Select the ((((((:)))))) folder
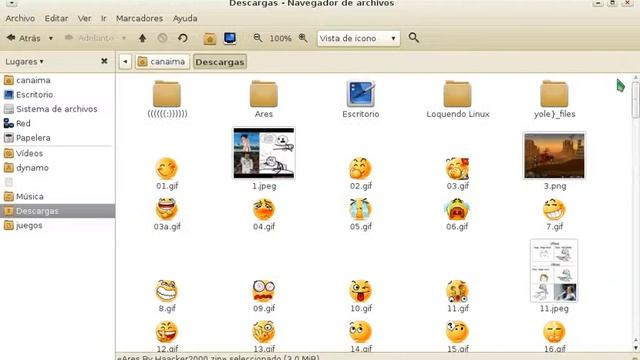 point(167,99)
